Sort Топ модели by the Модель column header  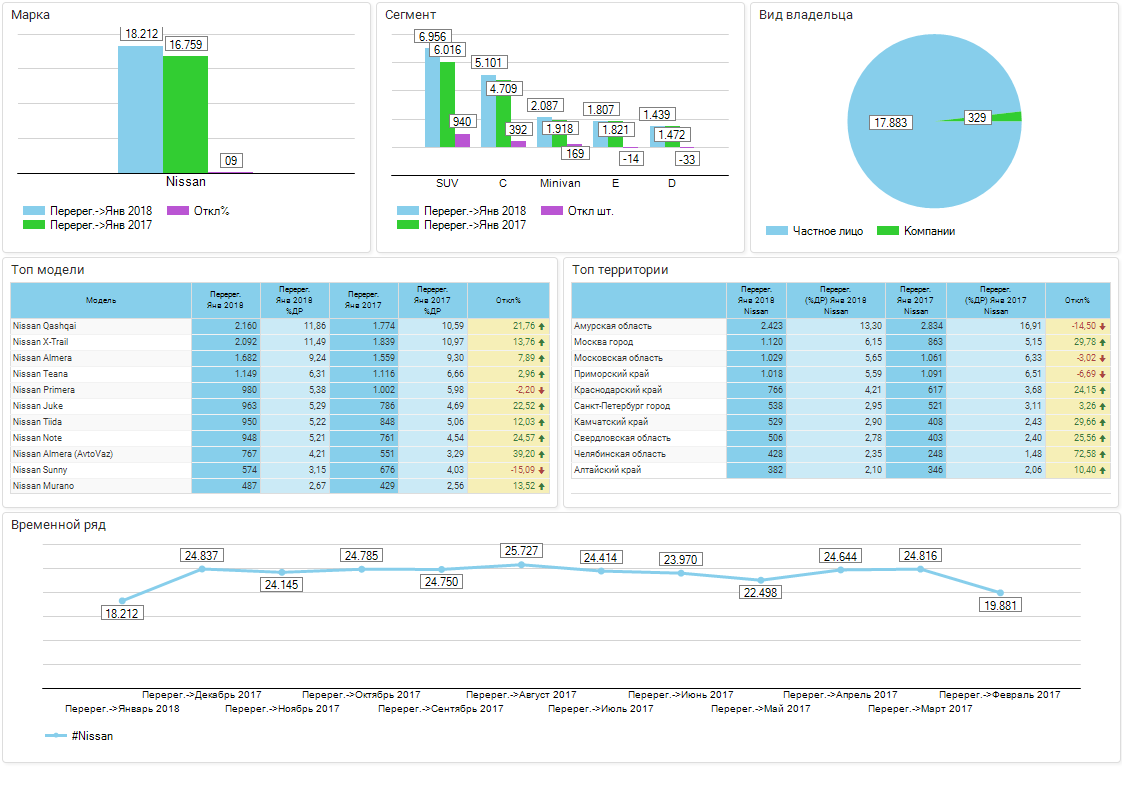click(101, 301)
